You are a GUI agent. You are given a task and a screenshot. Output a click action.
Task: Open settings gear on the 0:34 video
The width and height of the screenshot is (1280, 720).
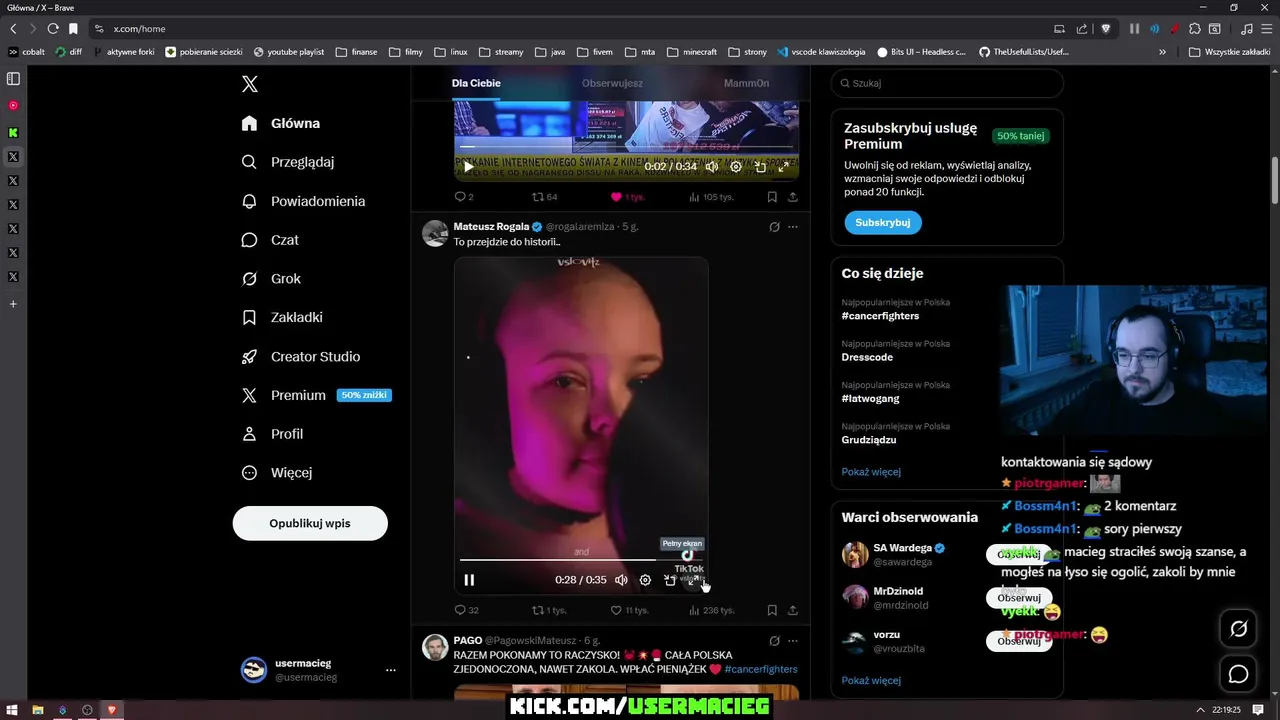(736, 167)
